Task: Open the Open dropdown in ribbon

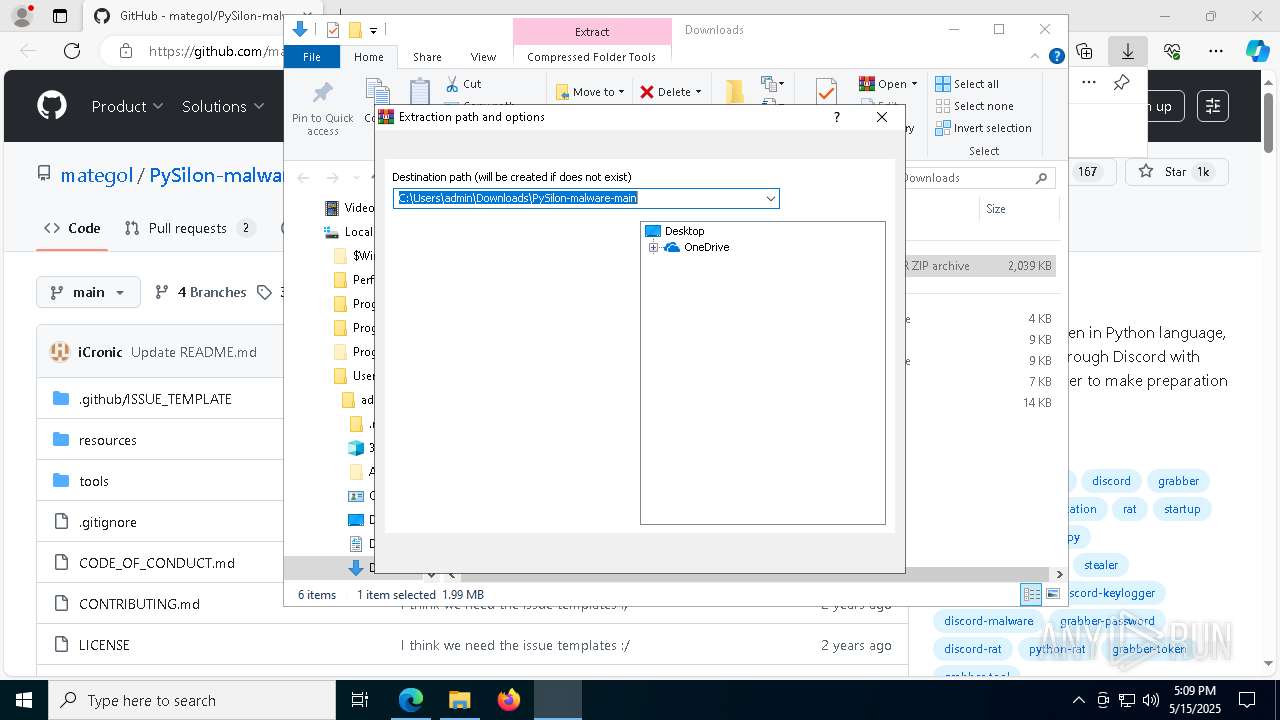Action: 888,84
